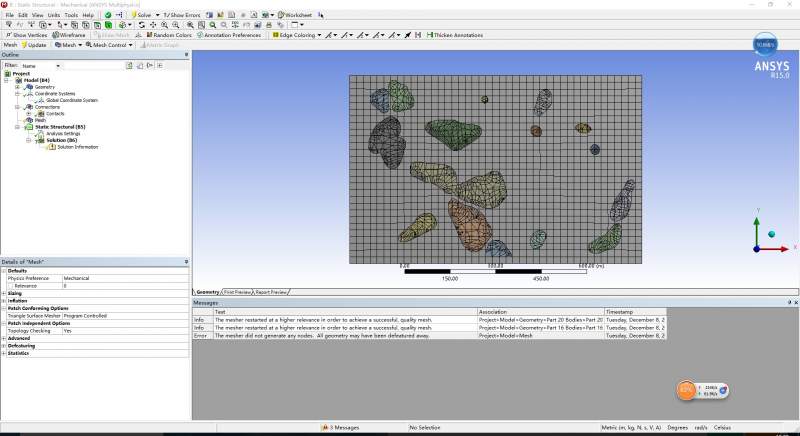The height and width of the screenshot is (436, 800).
Task: Open the Solve dropdown arrow
Action: tap(157, 15)
